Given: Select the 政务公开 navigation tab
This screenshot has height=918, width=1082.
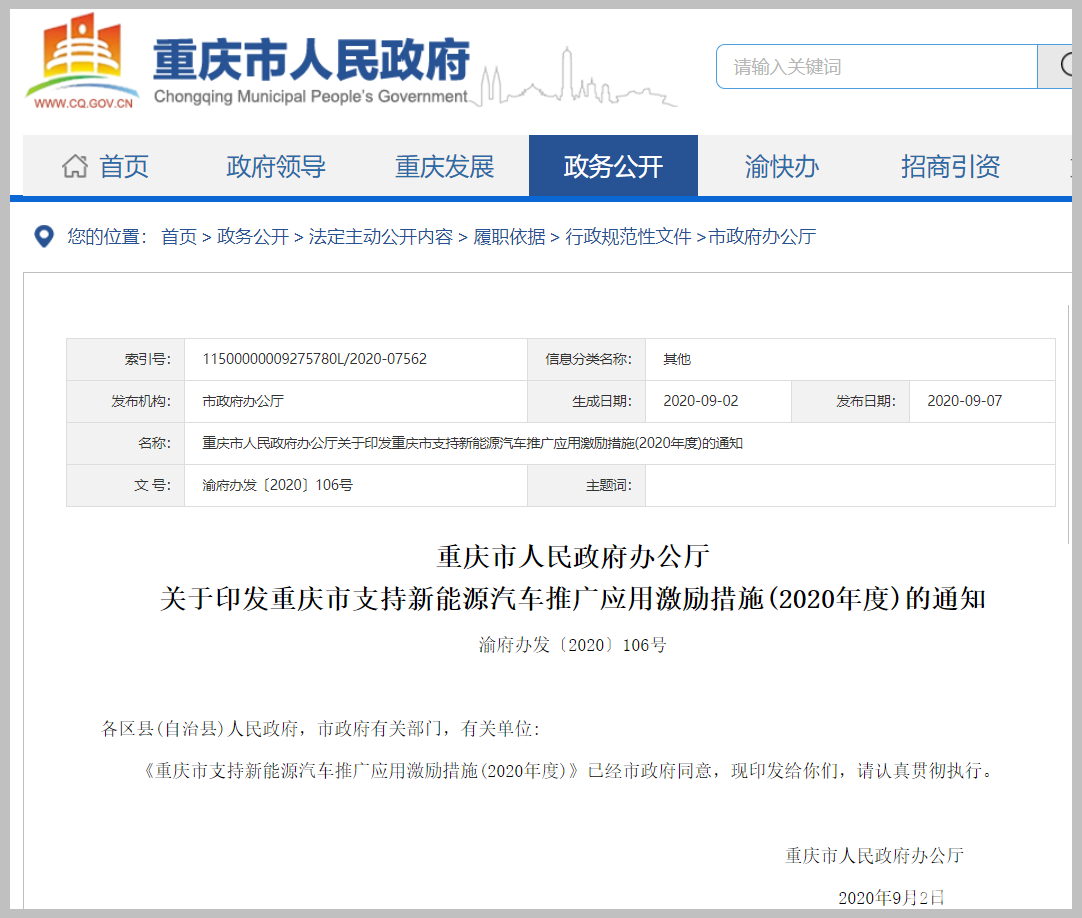Looking at the screenshot, I should point(613,166).
